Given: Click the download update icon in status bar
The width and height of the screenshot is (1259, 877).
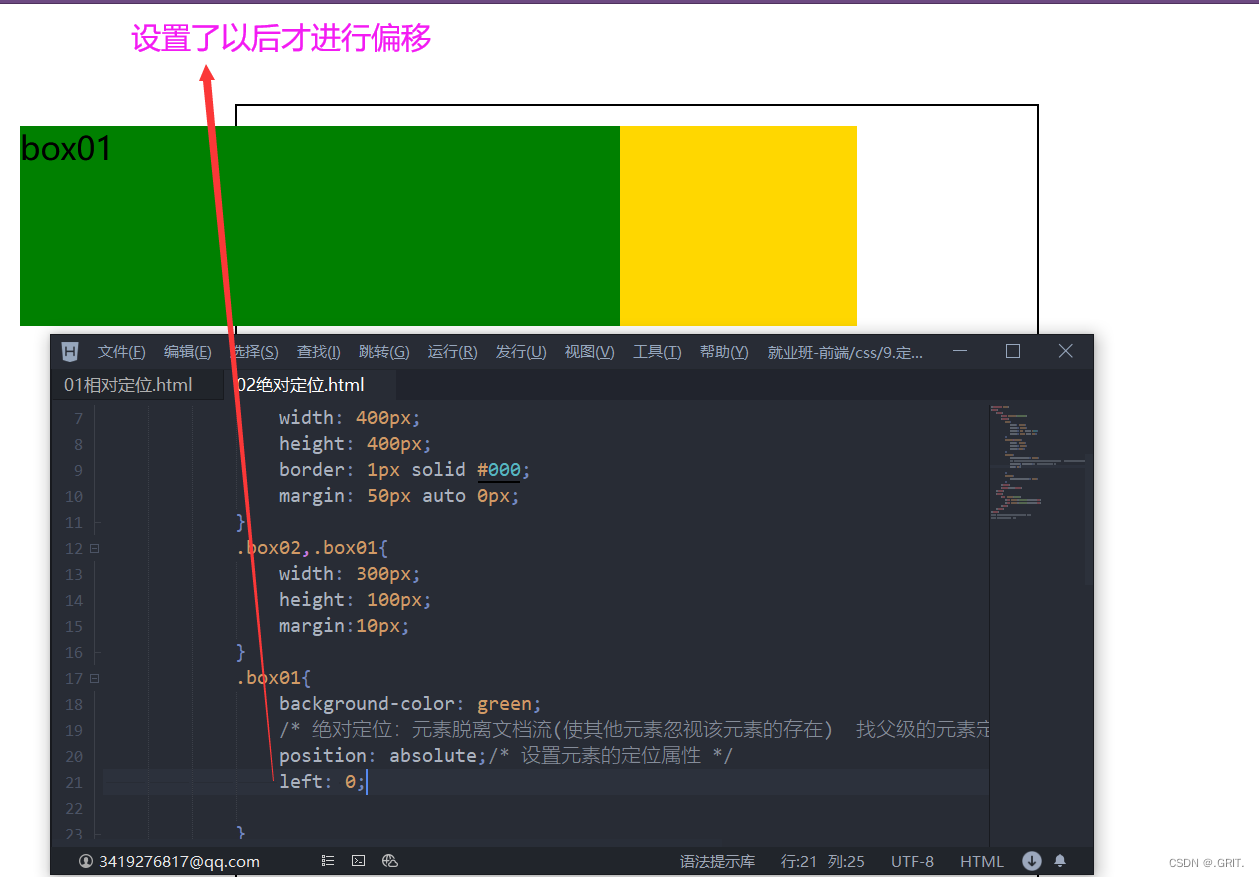Looking at the screenshot, I should (x=1032, y=861).
